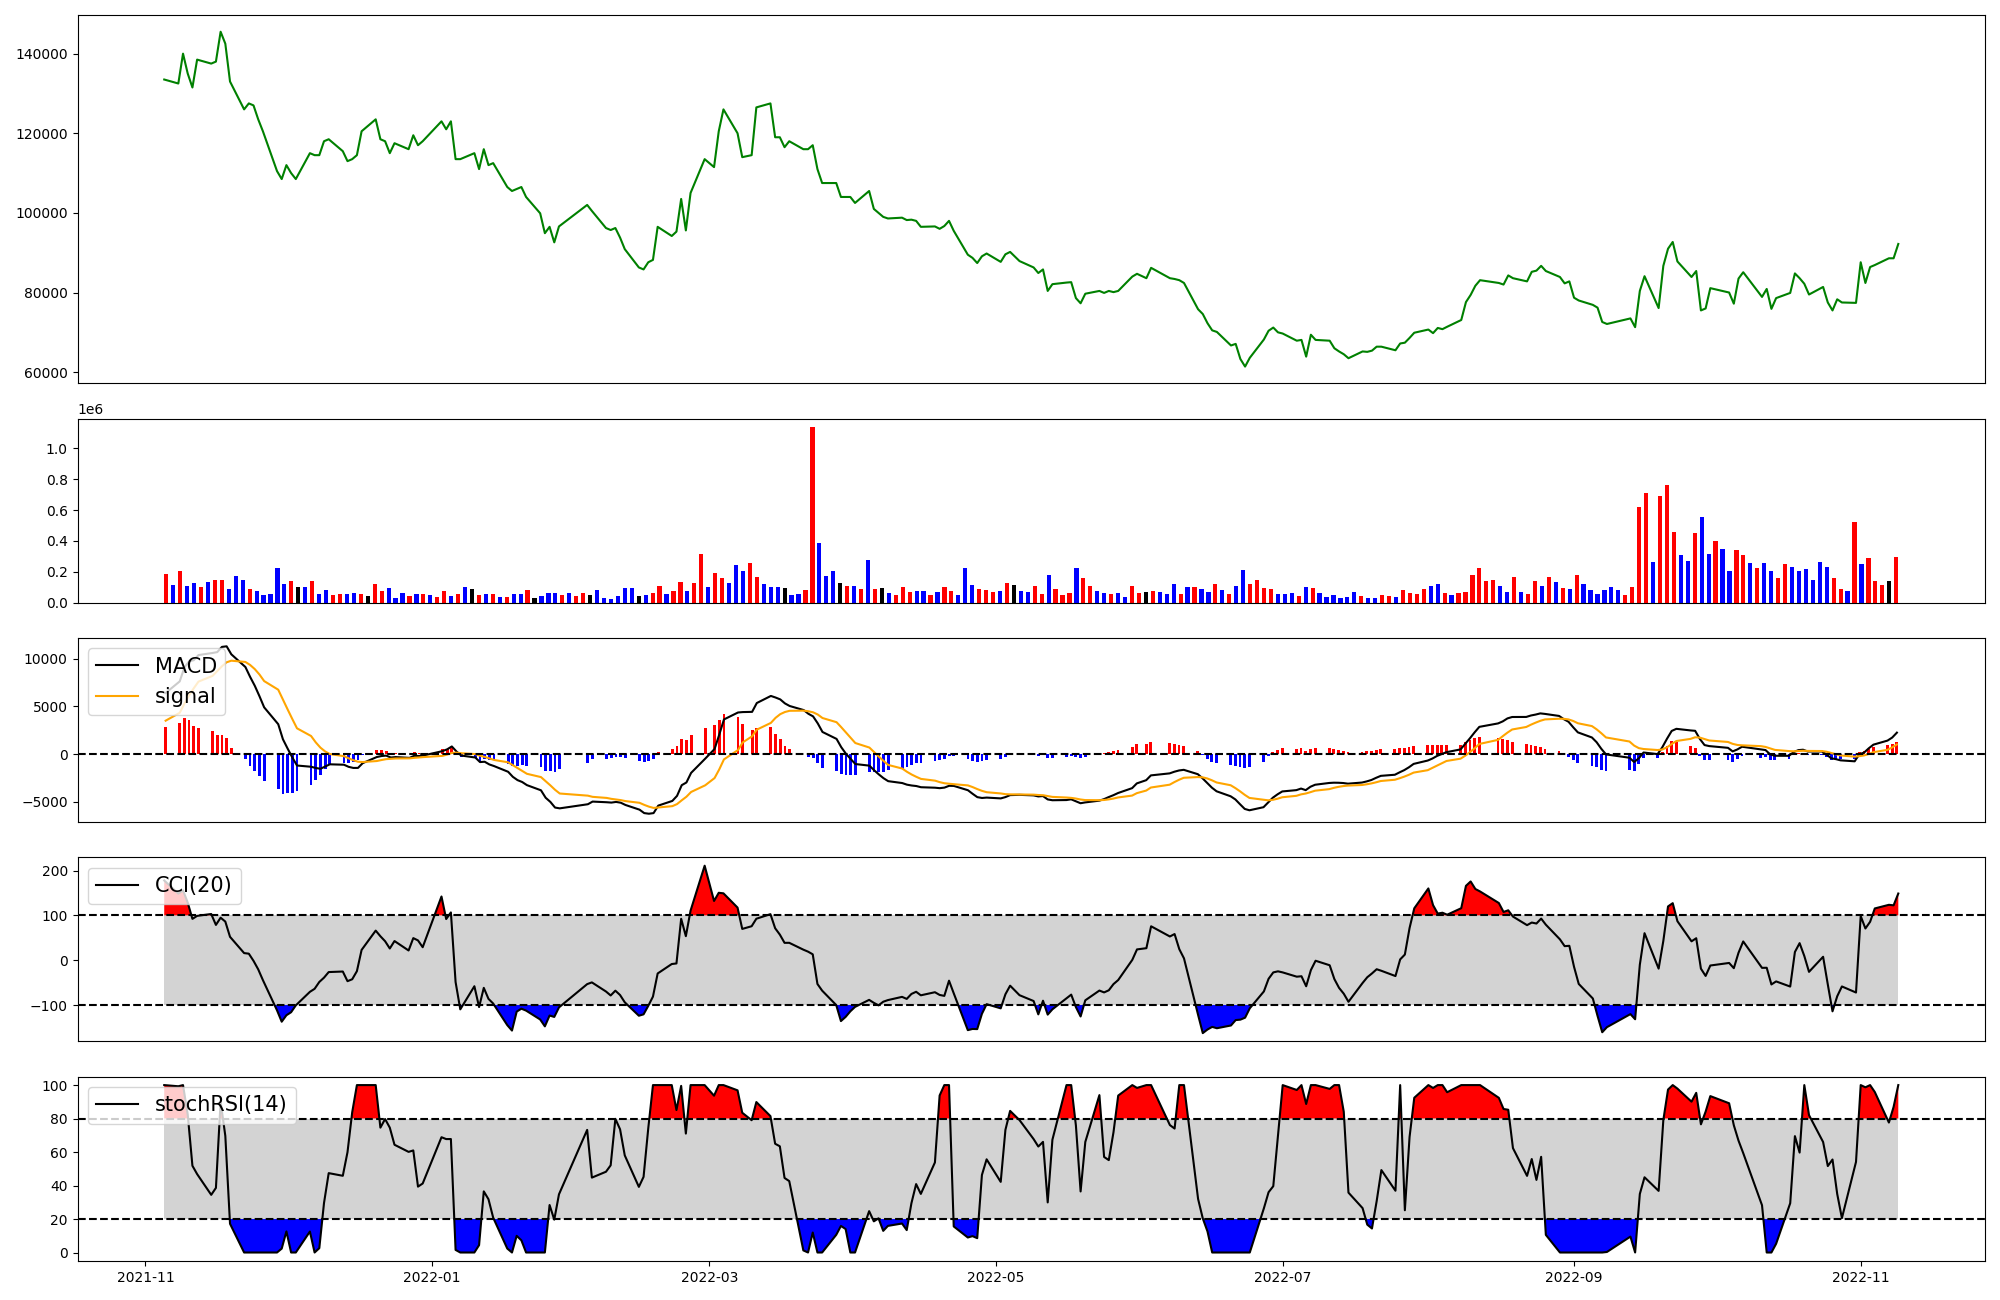This screenshot has height=1300, width=2000.
Task: Click the 10000 MACD axis label
Action: point(46,659)
